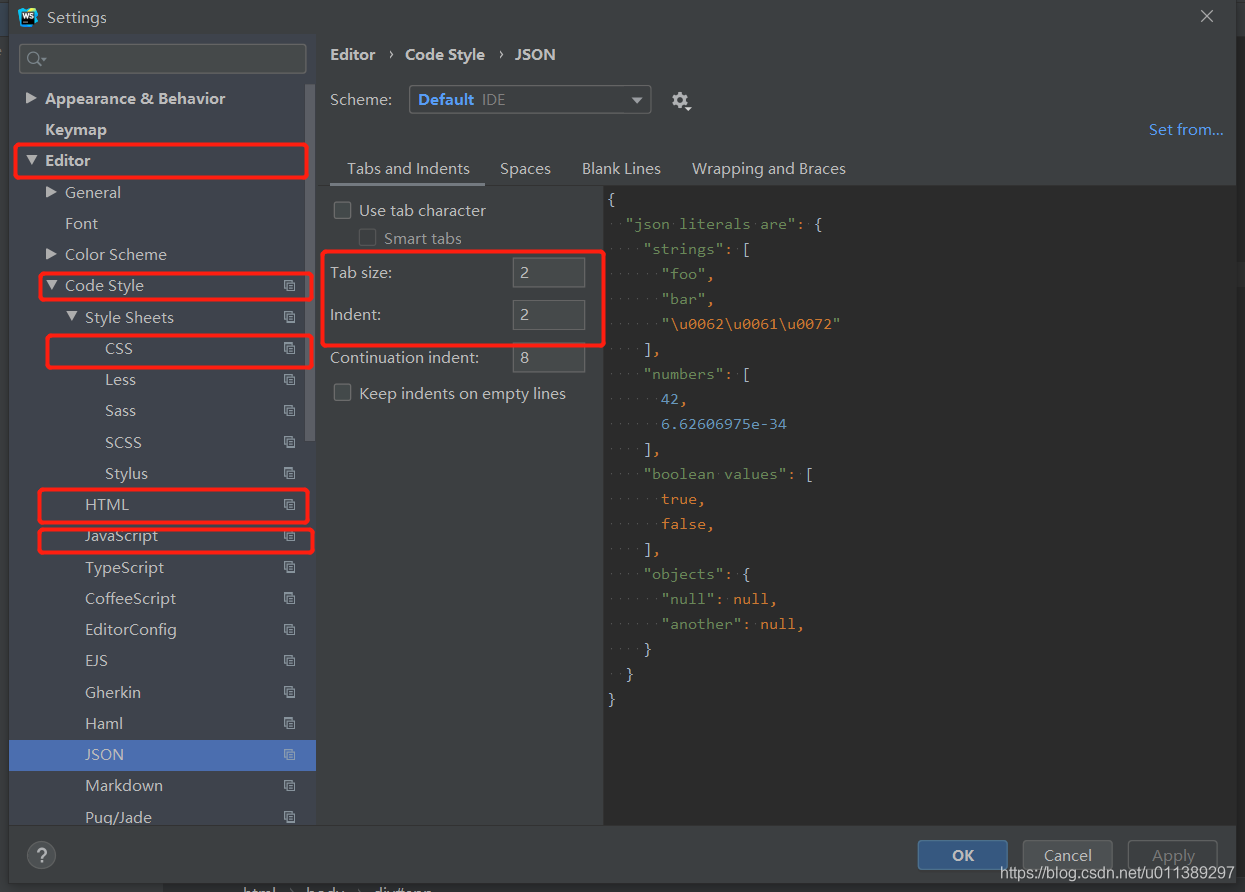This screenshot has width=1245, height=892.
Task: Click the Editor breadcrumb link
Action: [x=353, y=55]
